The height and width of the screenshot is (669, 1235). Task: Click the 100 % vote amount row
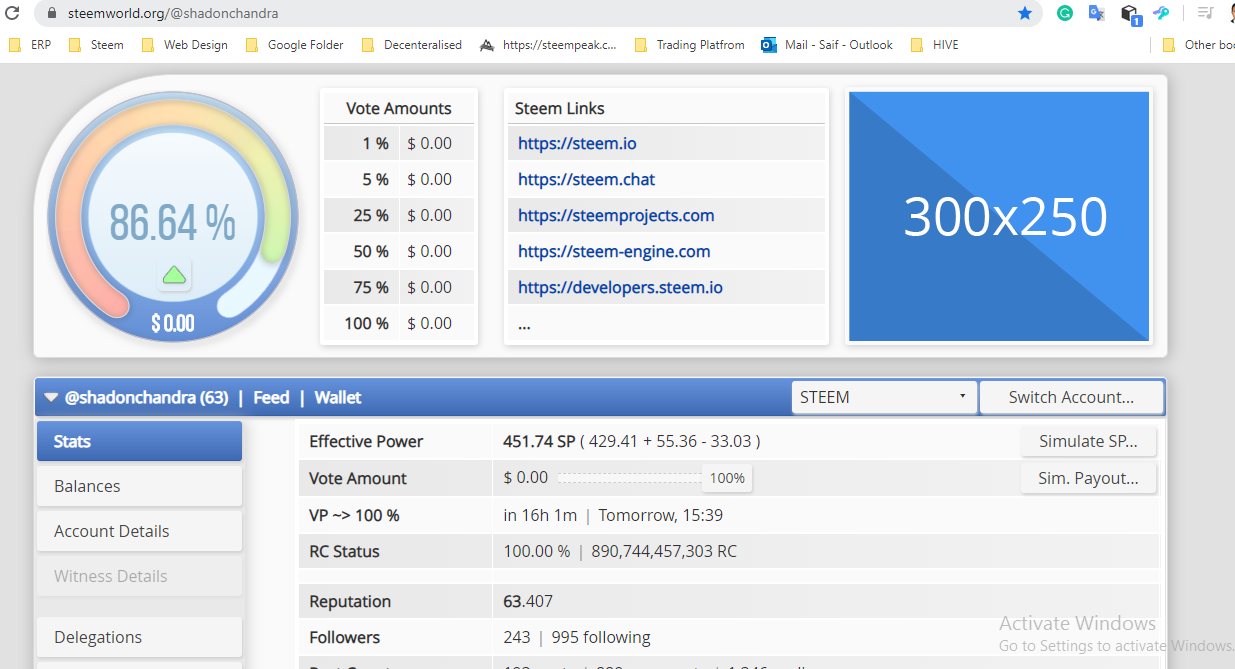399,323
